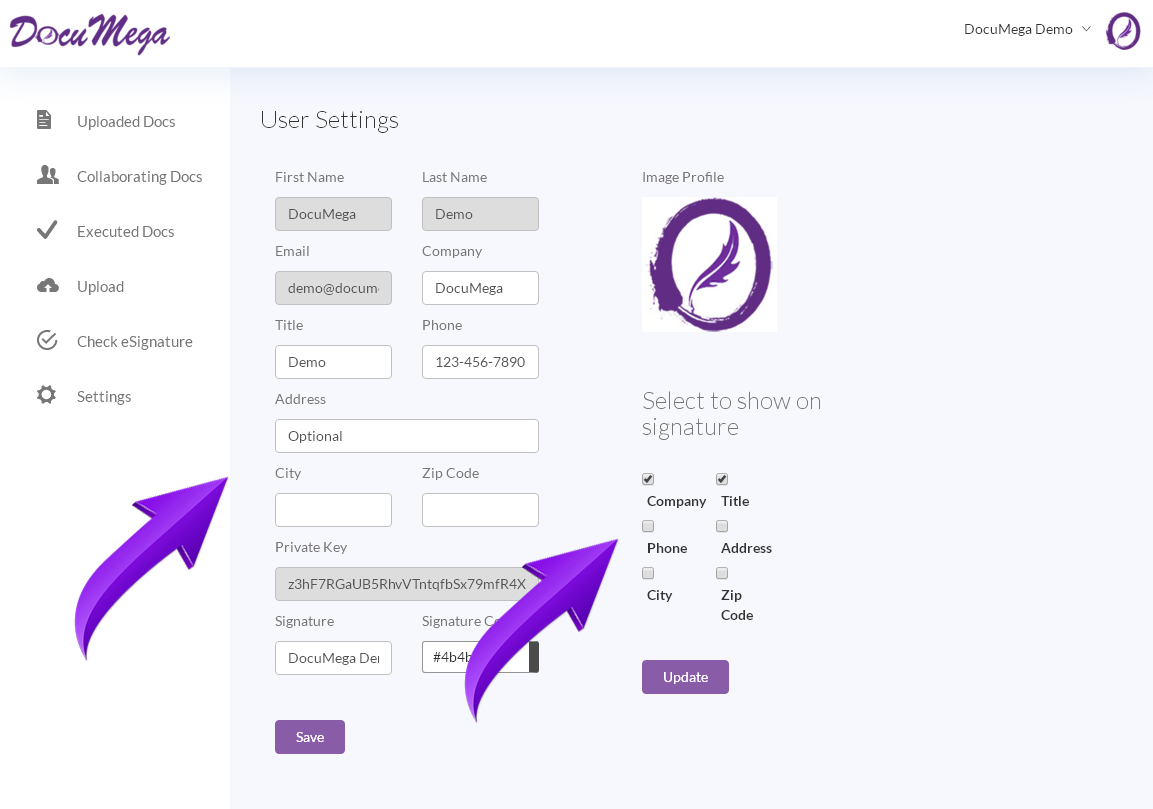Click the Settings gear icon

tap(46, 395)
